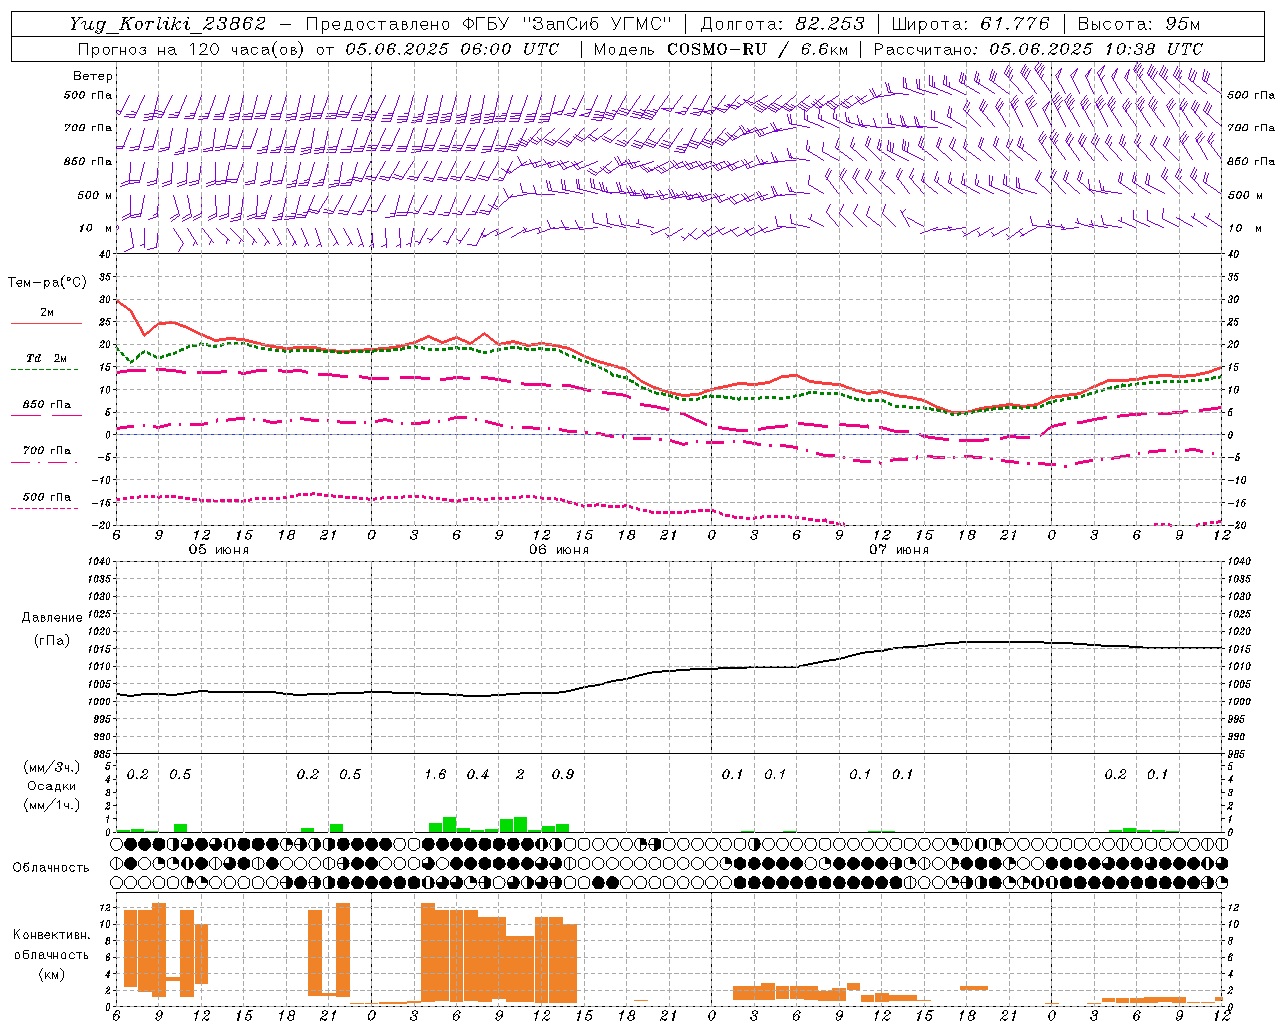Click the '07 июня' date label
The width and height of the screenshot is (1280, 1024).
click(899, 550)
